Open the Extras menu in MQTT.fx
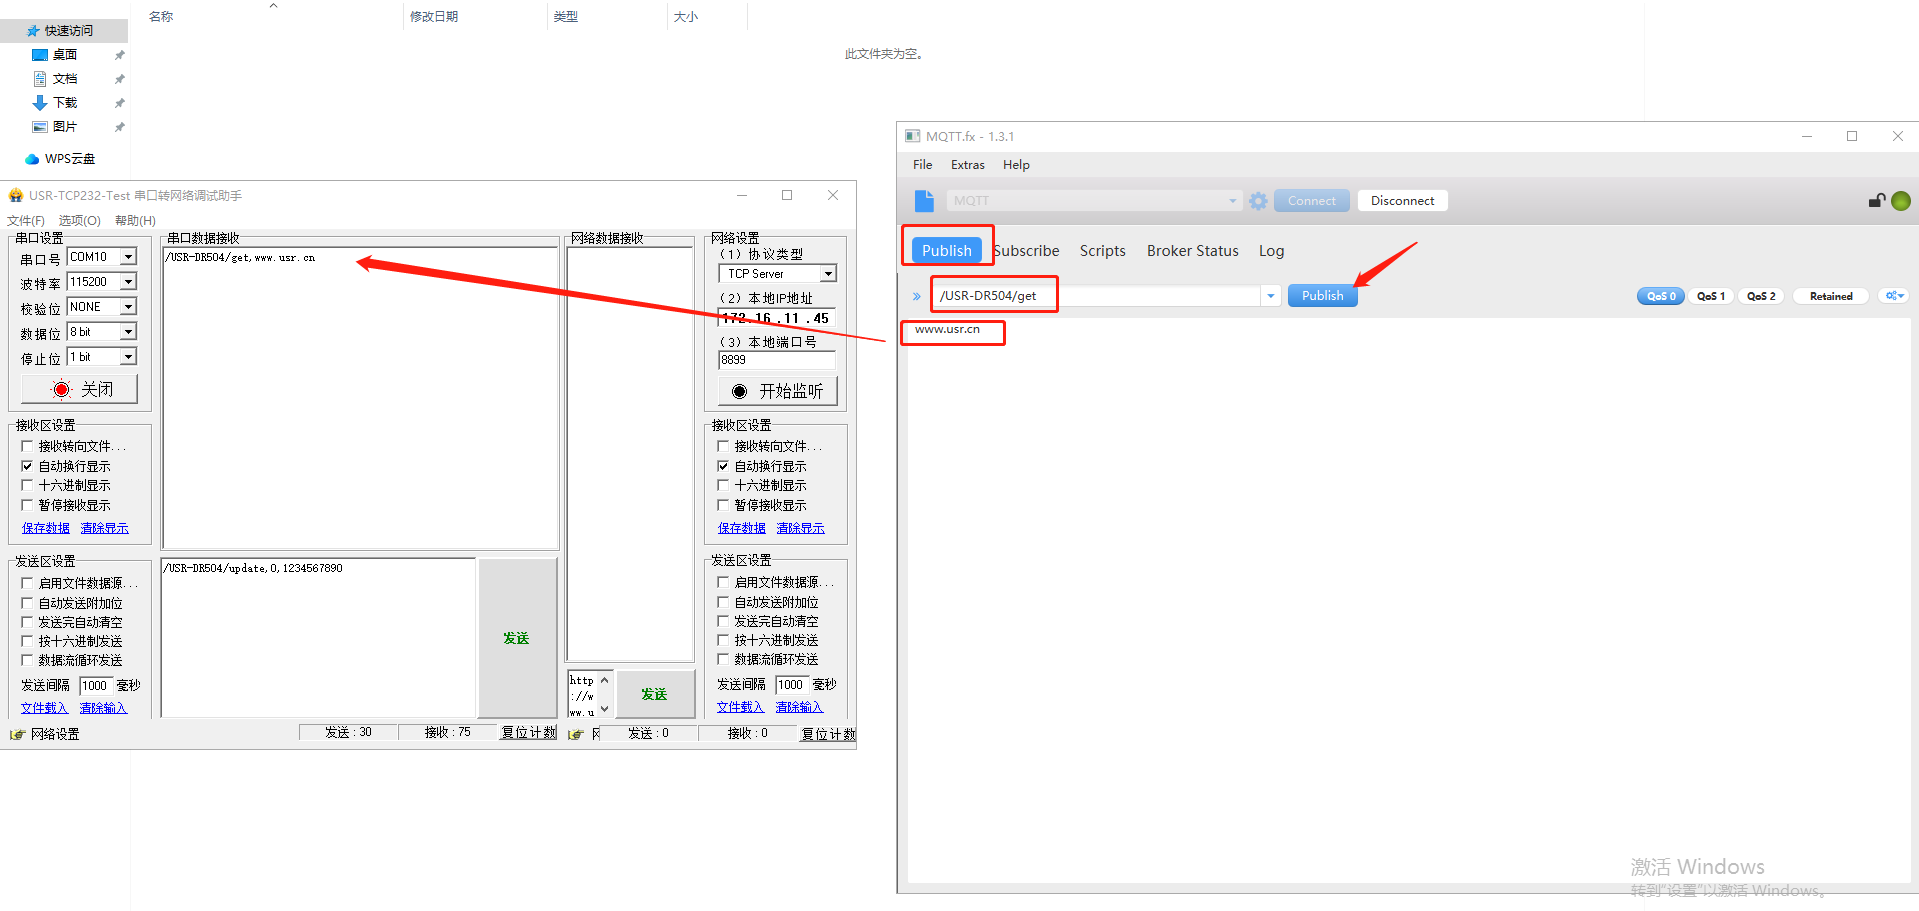The height and width of the screenshot is (911, 1919). pos(967,165)
